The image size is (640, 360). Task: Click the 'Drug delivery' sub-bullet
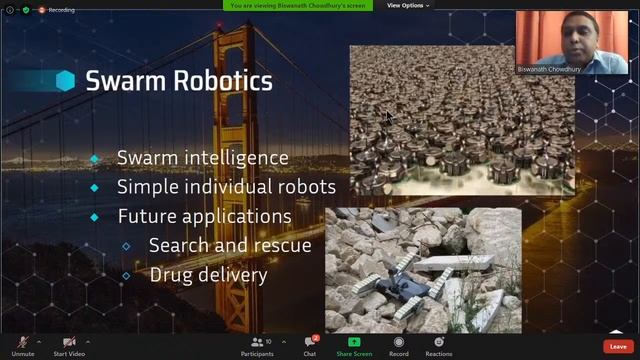point(209,275)
